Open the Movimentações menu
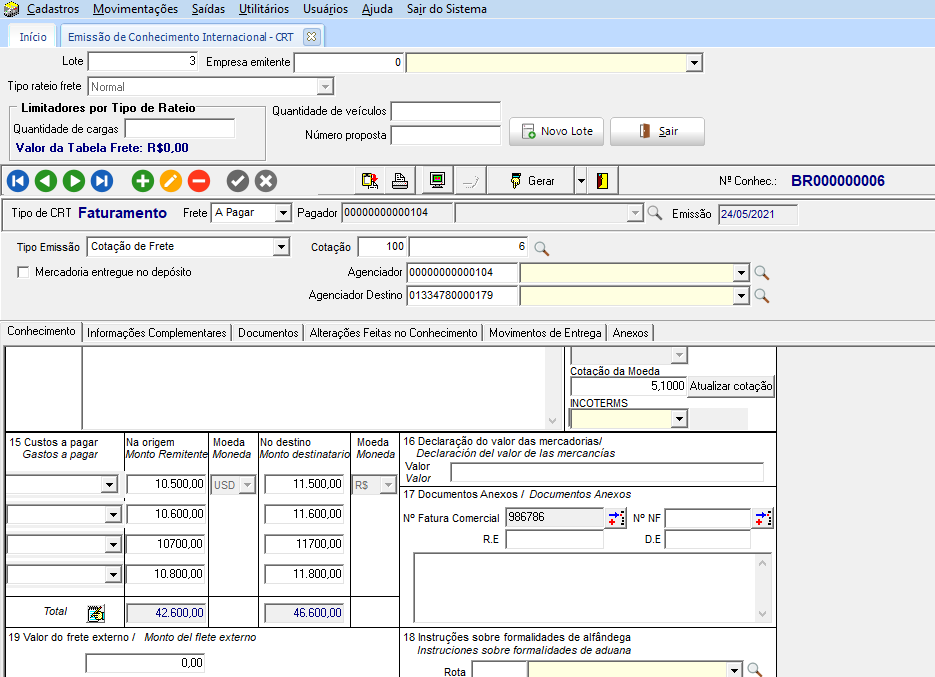Screen dimensions: 935x677 135,9
